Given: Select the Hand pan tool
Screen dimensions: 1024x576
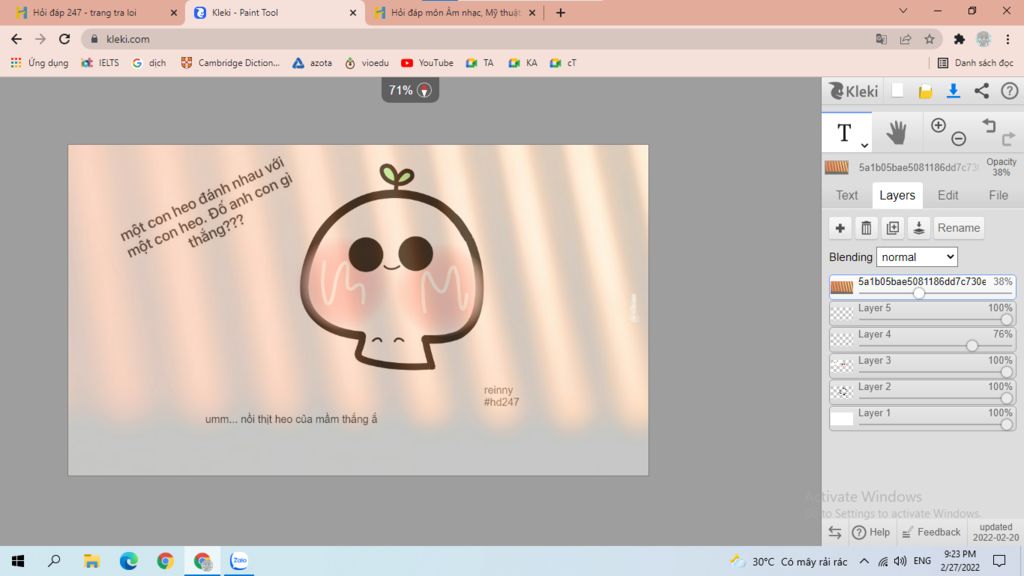Looking at the screenshot, I should point(896,133).
